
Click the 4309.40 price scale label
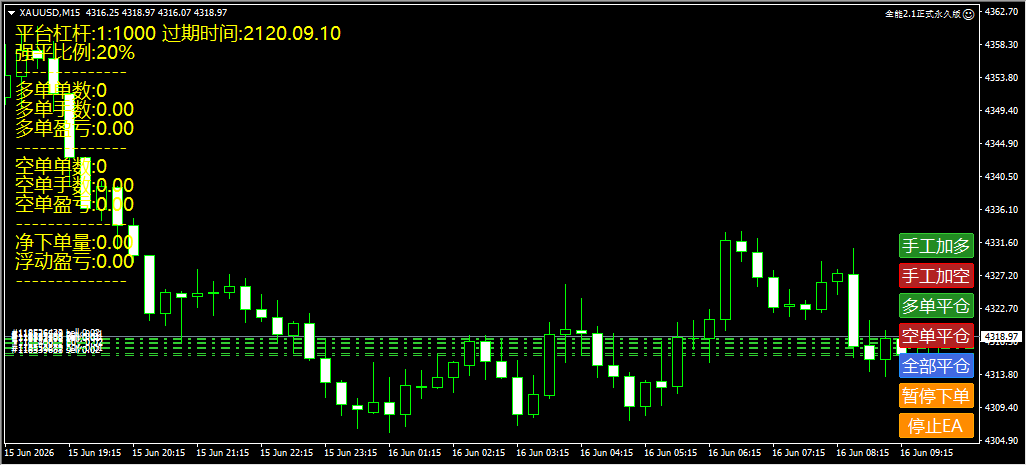point(1001,407)
